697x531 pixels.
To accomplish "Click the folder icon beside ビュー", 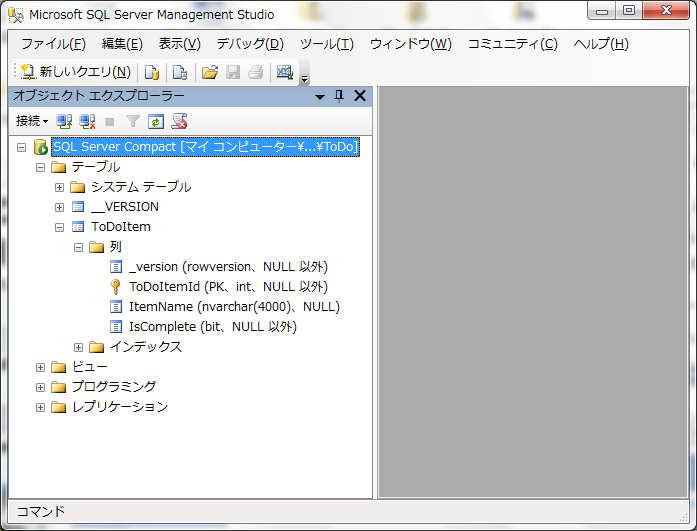I will click(58, 367).
